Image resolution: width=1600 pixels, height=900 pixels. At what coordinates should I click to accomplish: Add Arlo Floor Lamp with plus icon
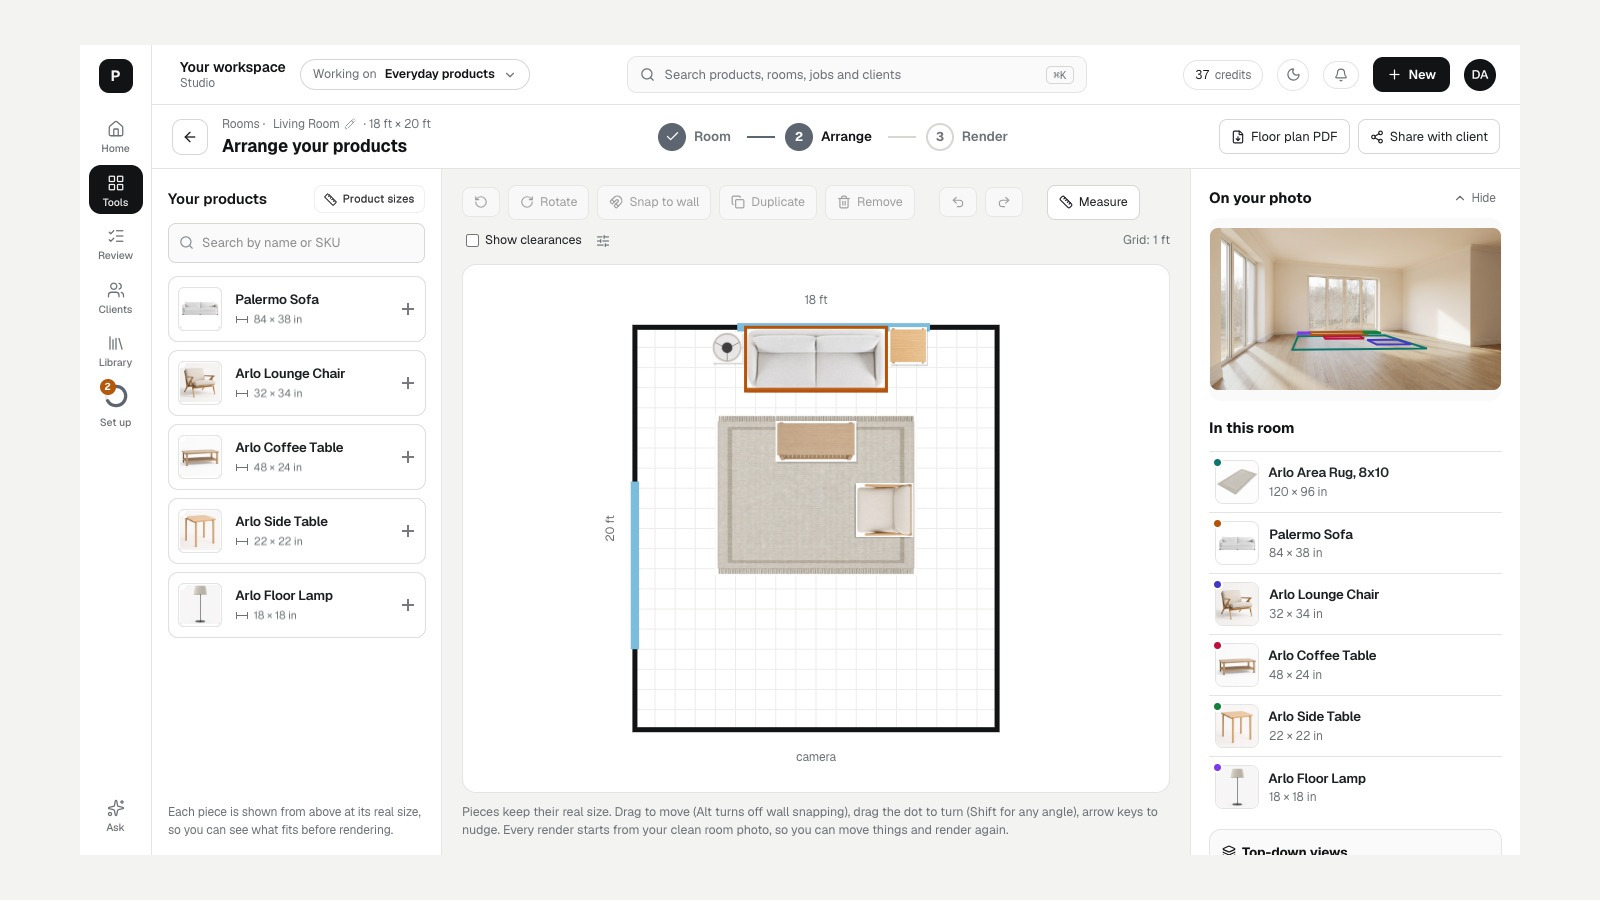408,605
